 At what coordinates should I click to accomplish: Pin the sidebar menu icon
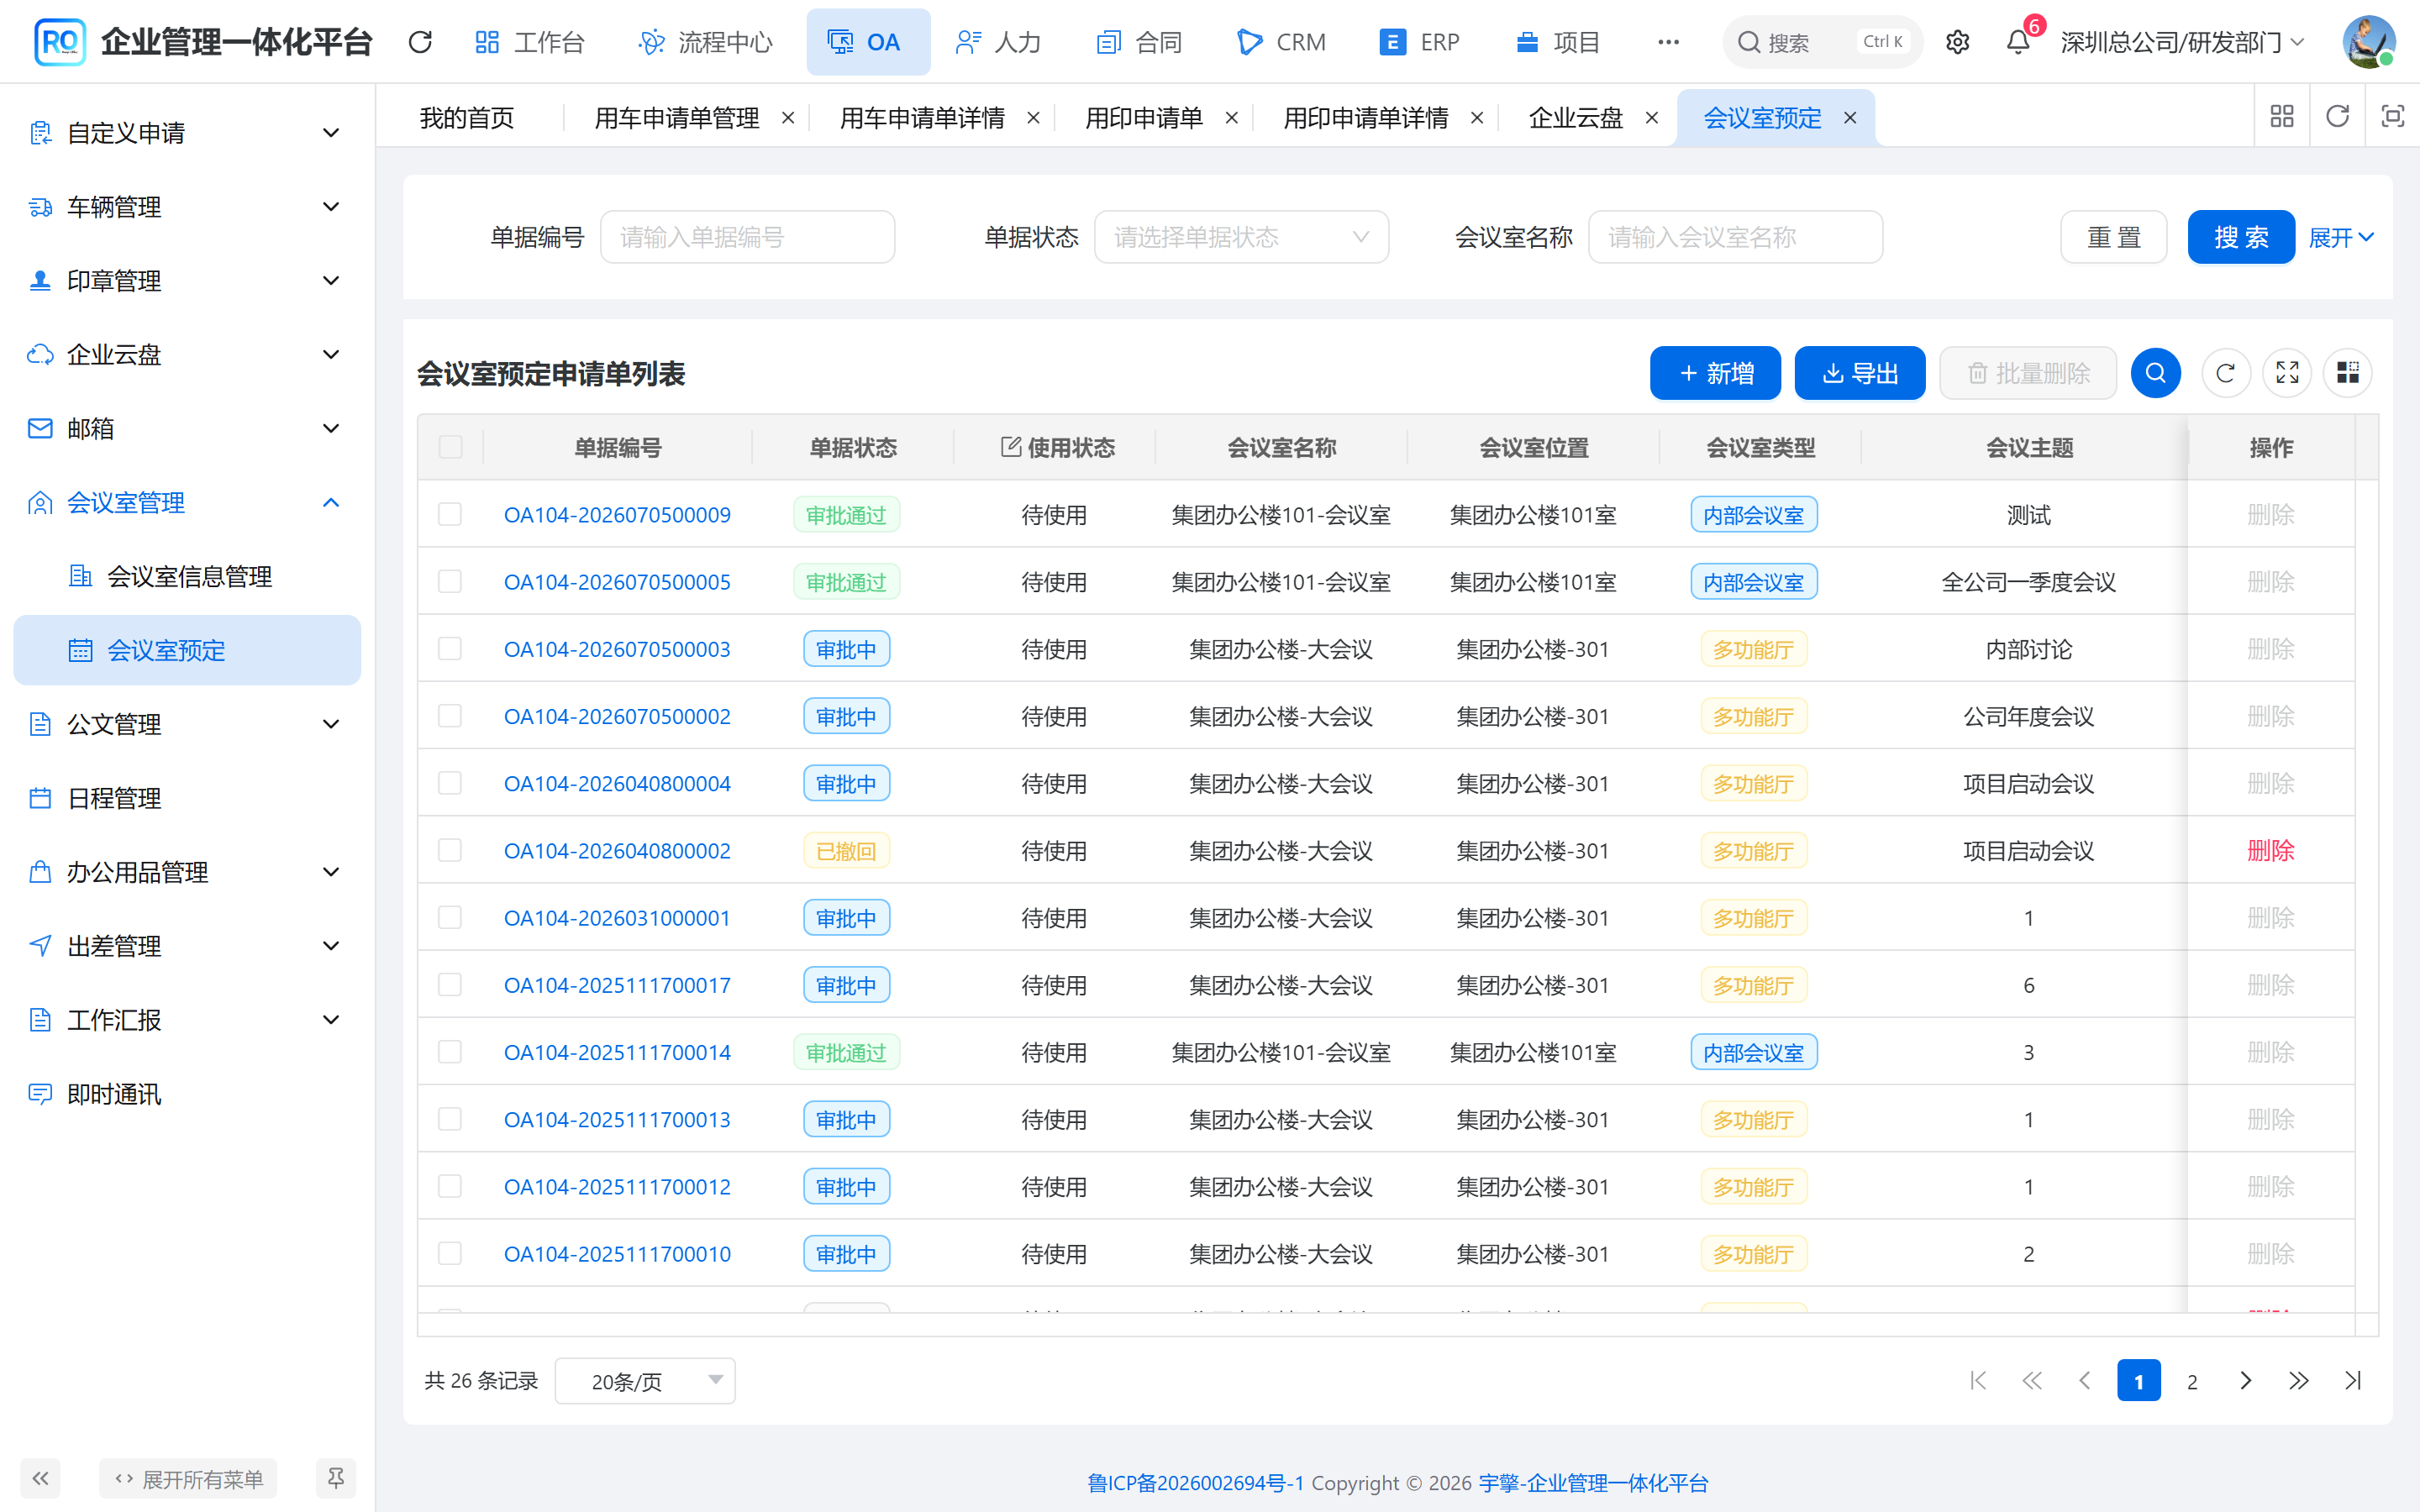(336, 1478)
